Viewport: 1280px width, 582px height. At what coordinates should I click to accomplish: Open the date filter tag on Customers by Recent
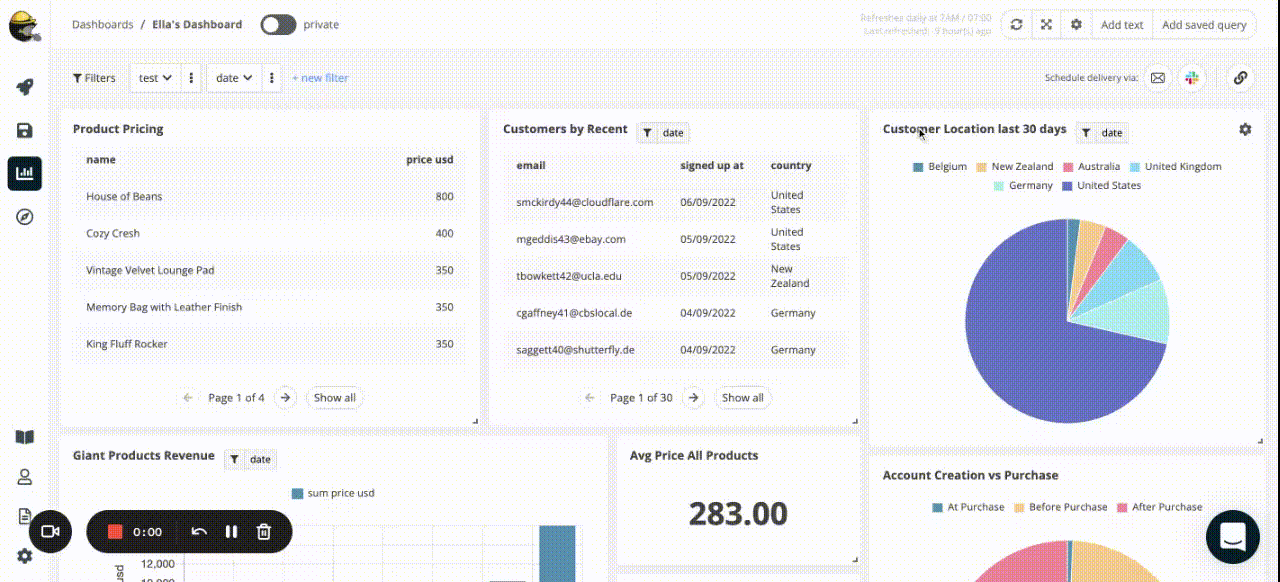[x=663, y=133]
